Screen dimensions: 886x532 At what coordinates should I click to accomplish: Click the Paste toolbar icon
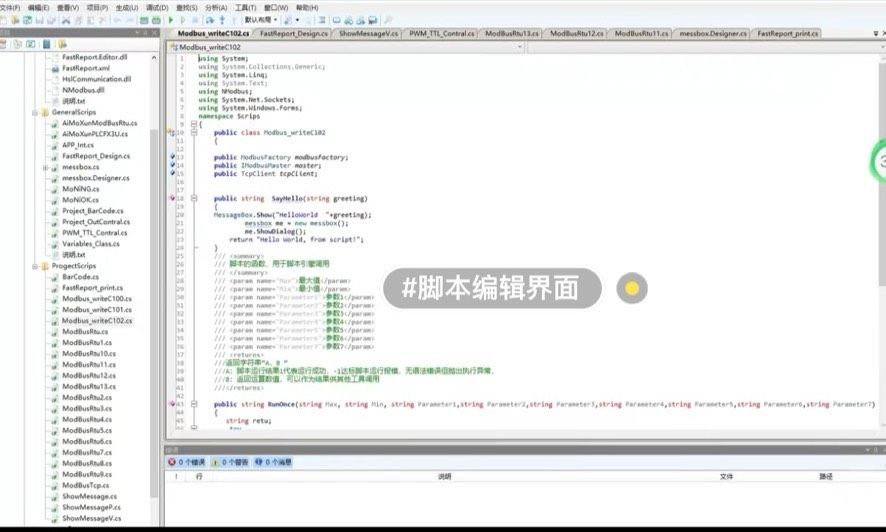pos(90,20)
